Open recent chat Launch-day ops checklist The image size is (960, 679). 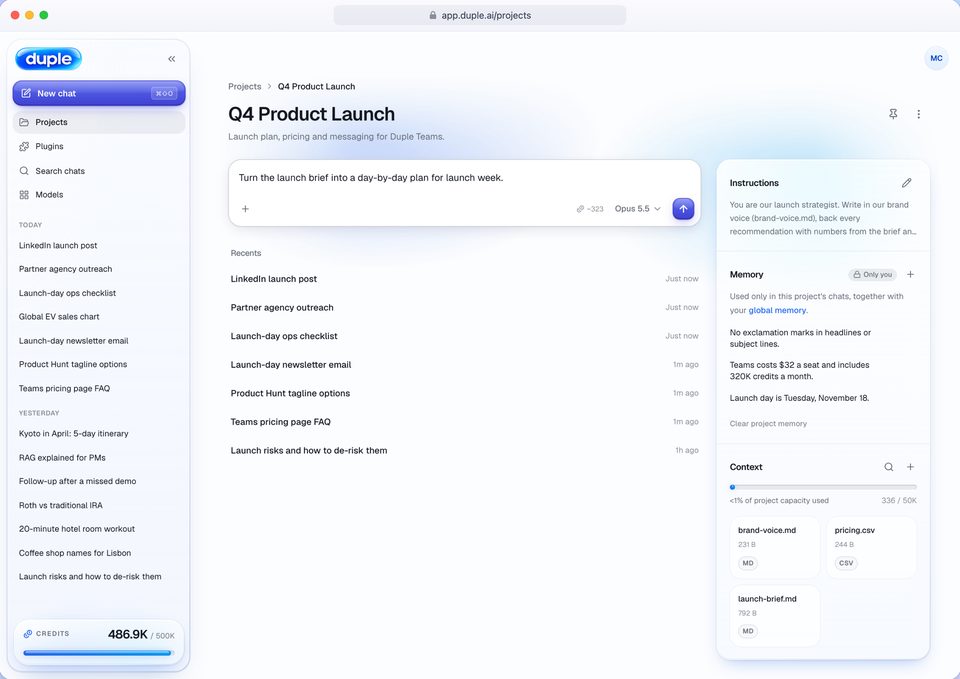tap(464, 336)
